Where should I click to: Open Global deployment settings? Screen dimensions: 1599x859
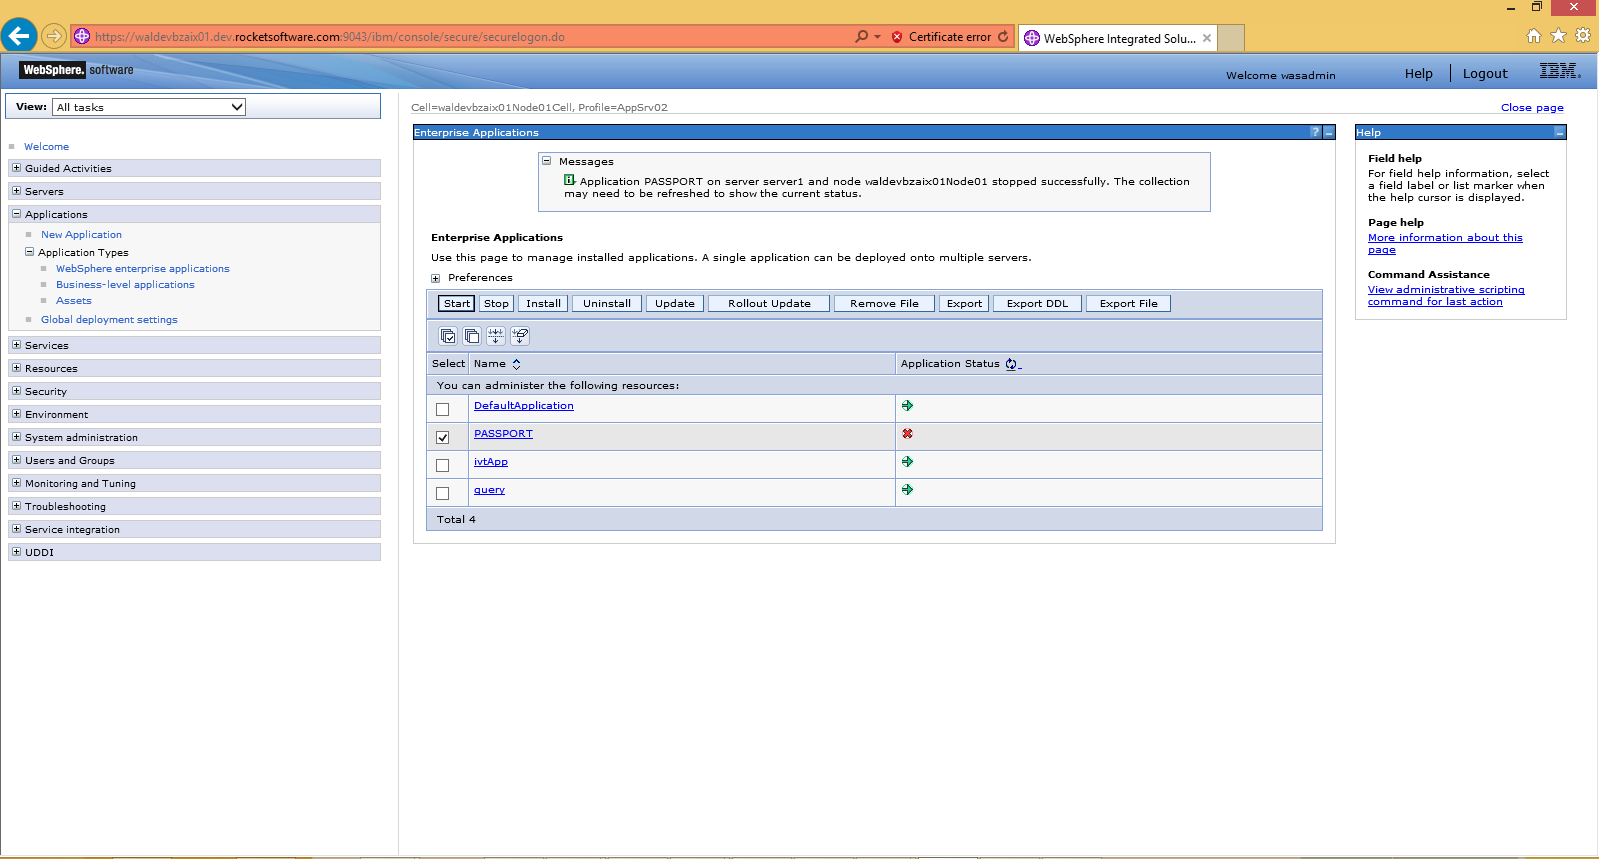point(109,320)
